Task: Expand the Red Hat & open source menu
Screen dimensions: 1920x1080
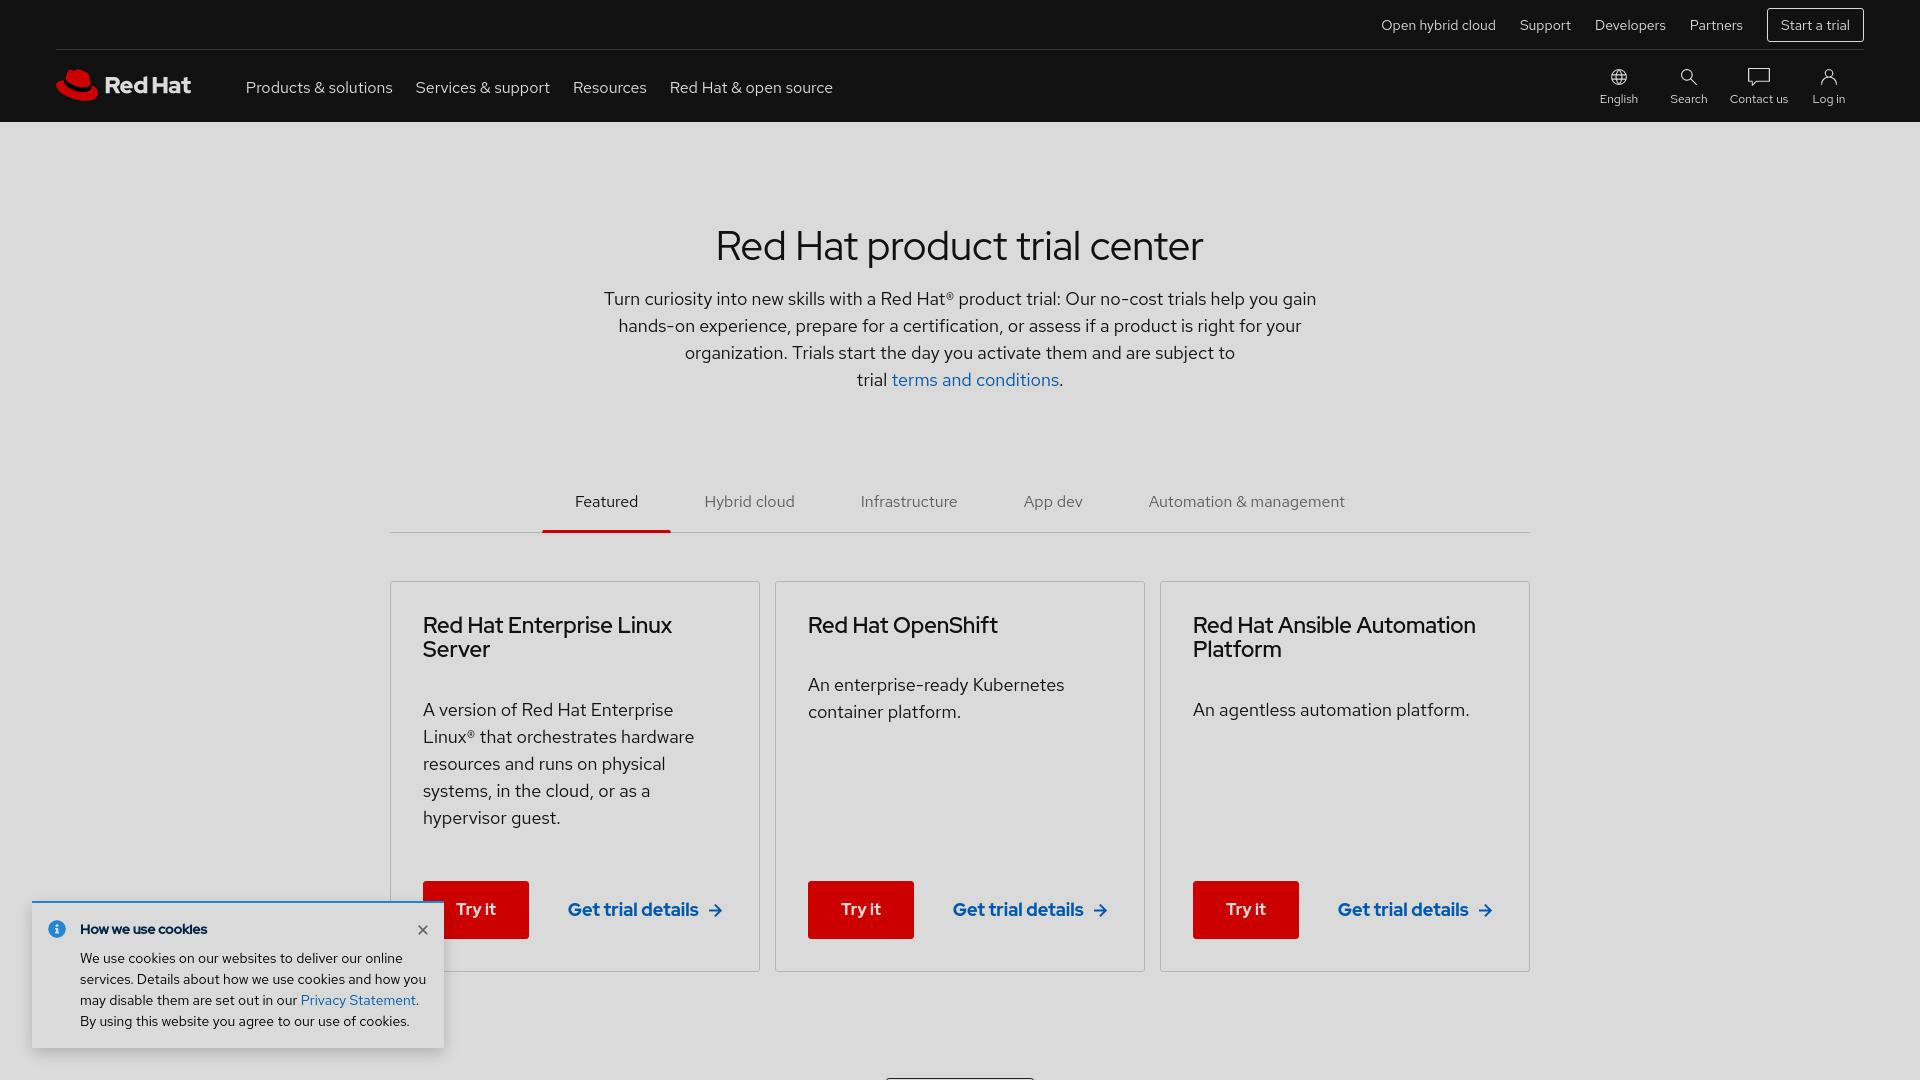Action: [751, 88]
